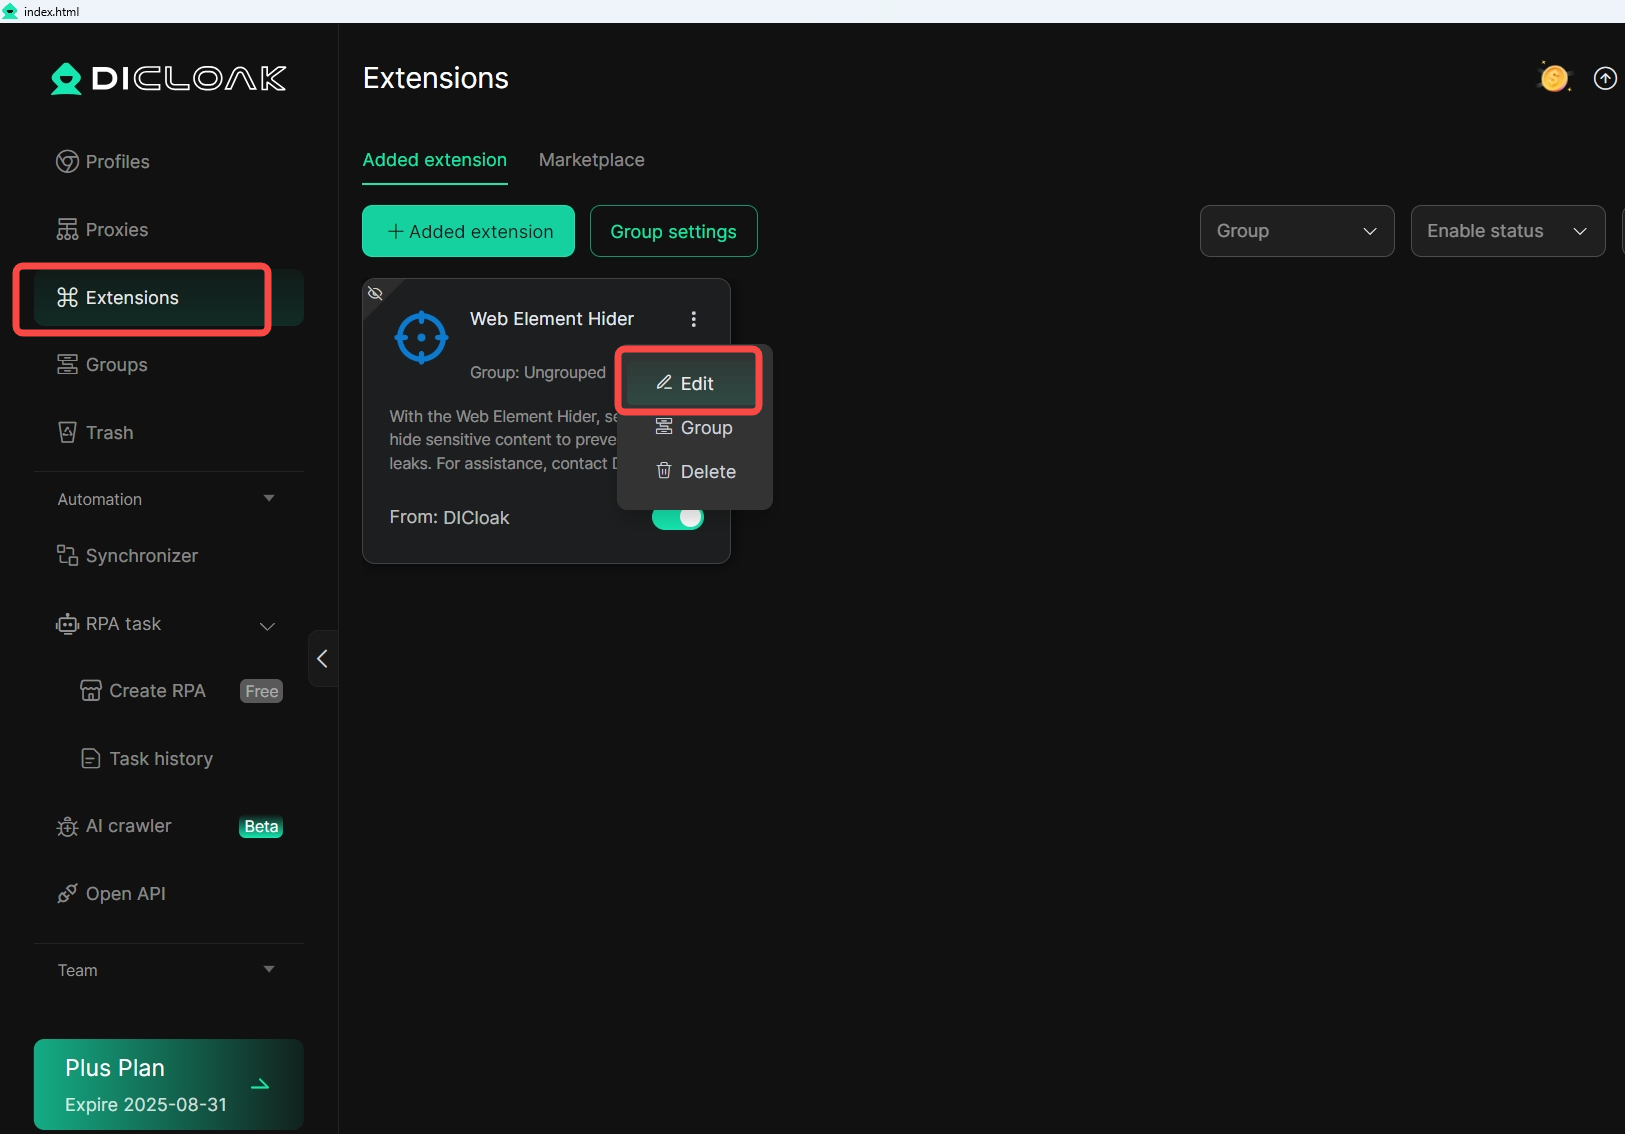Click the 'From: DICloak' text
Screen dimensions: 1625x1134
click(x=449, y=518)
